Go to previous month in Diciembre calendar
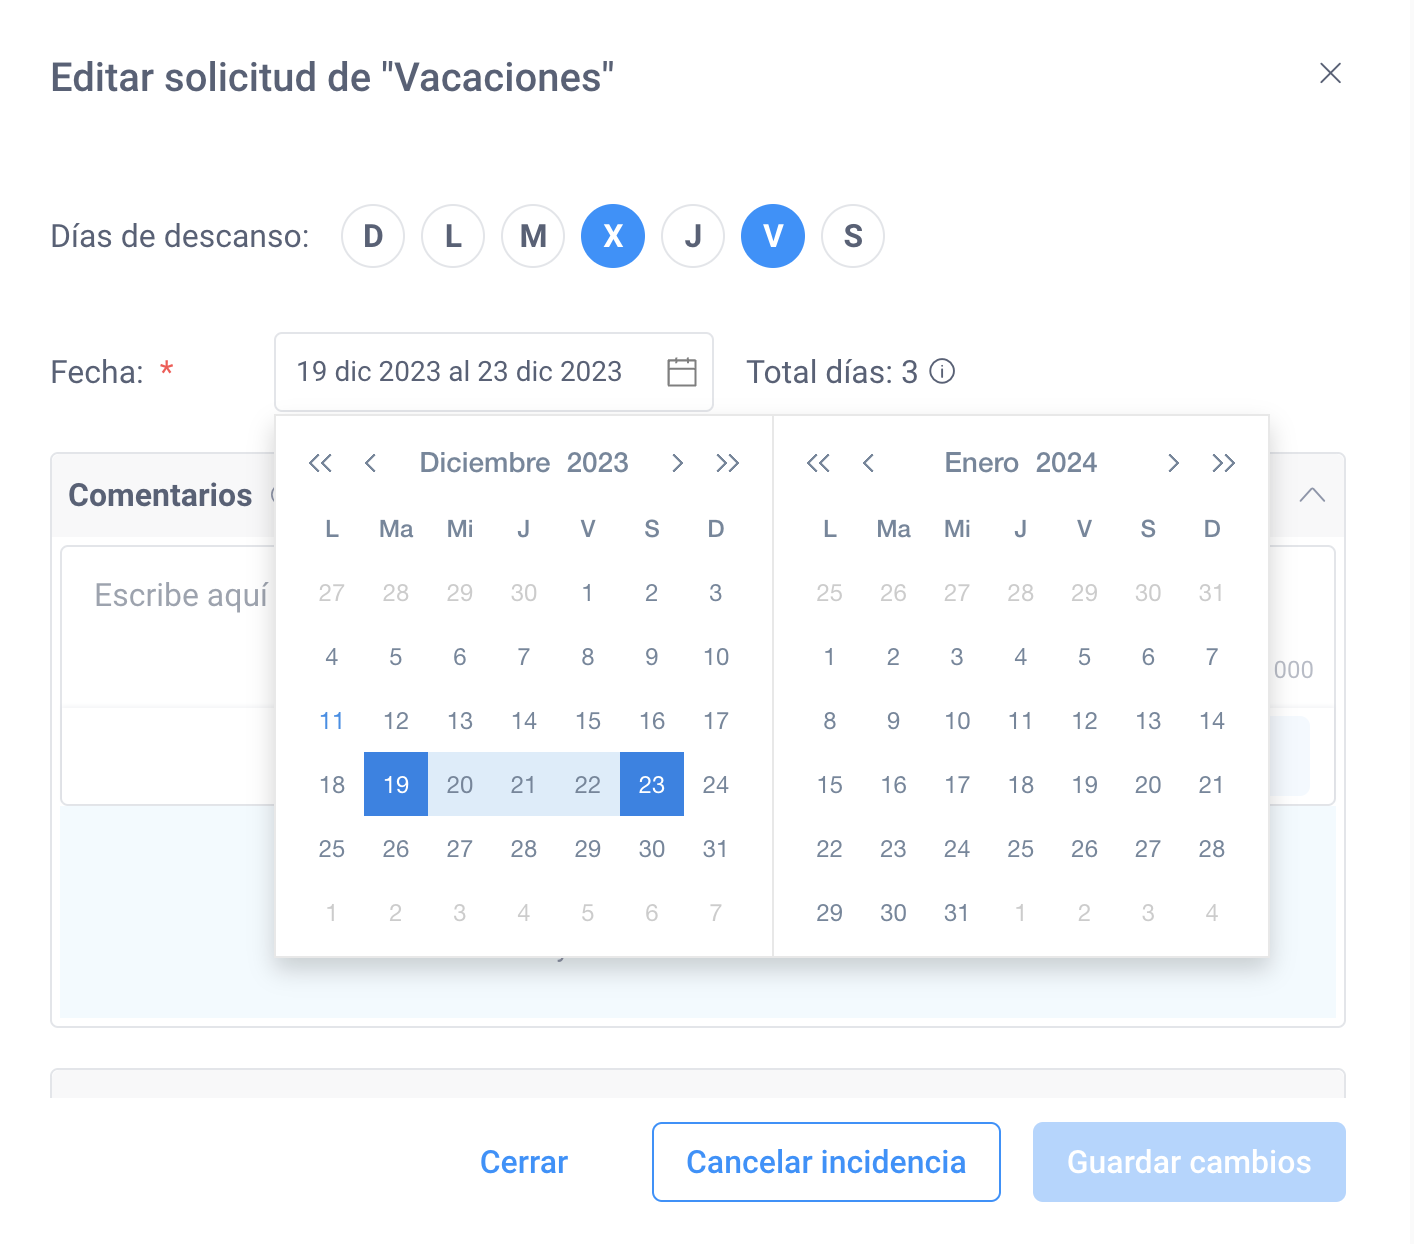Screen dimensions: 1414x1244 pyautogui.click(x=370, y=463)
